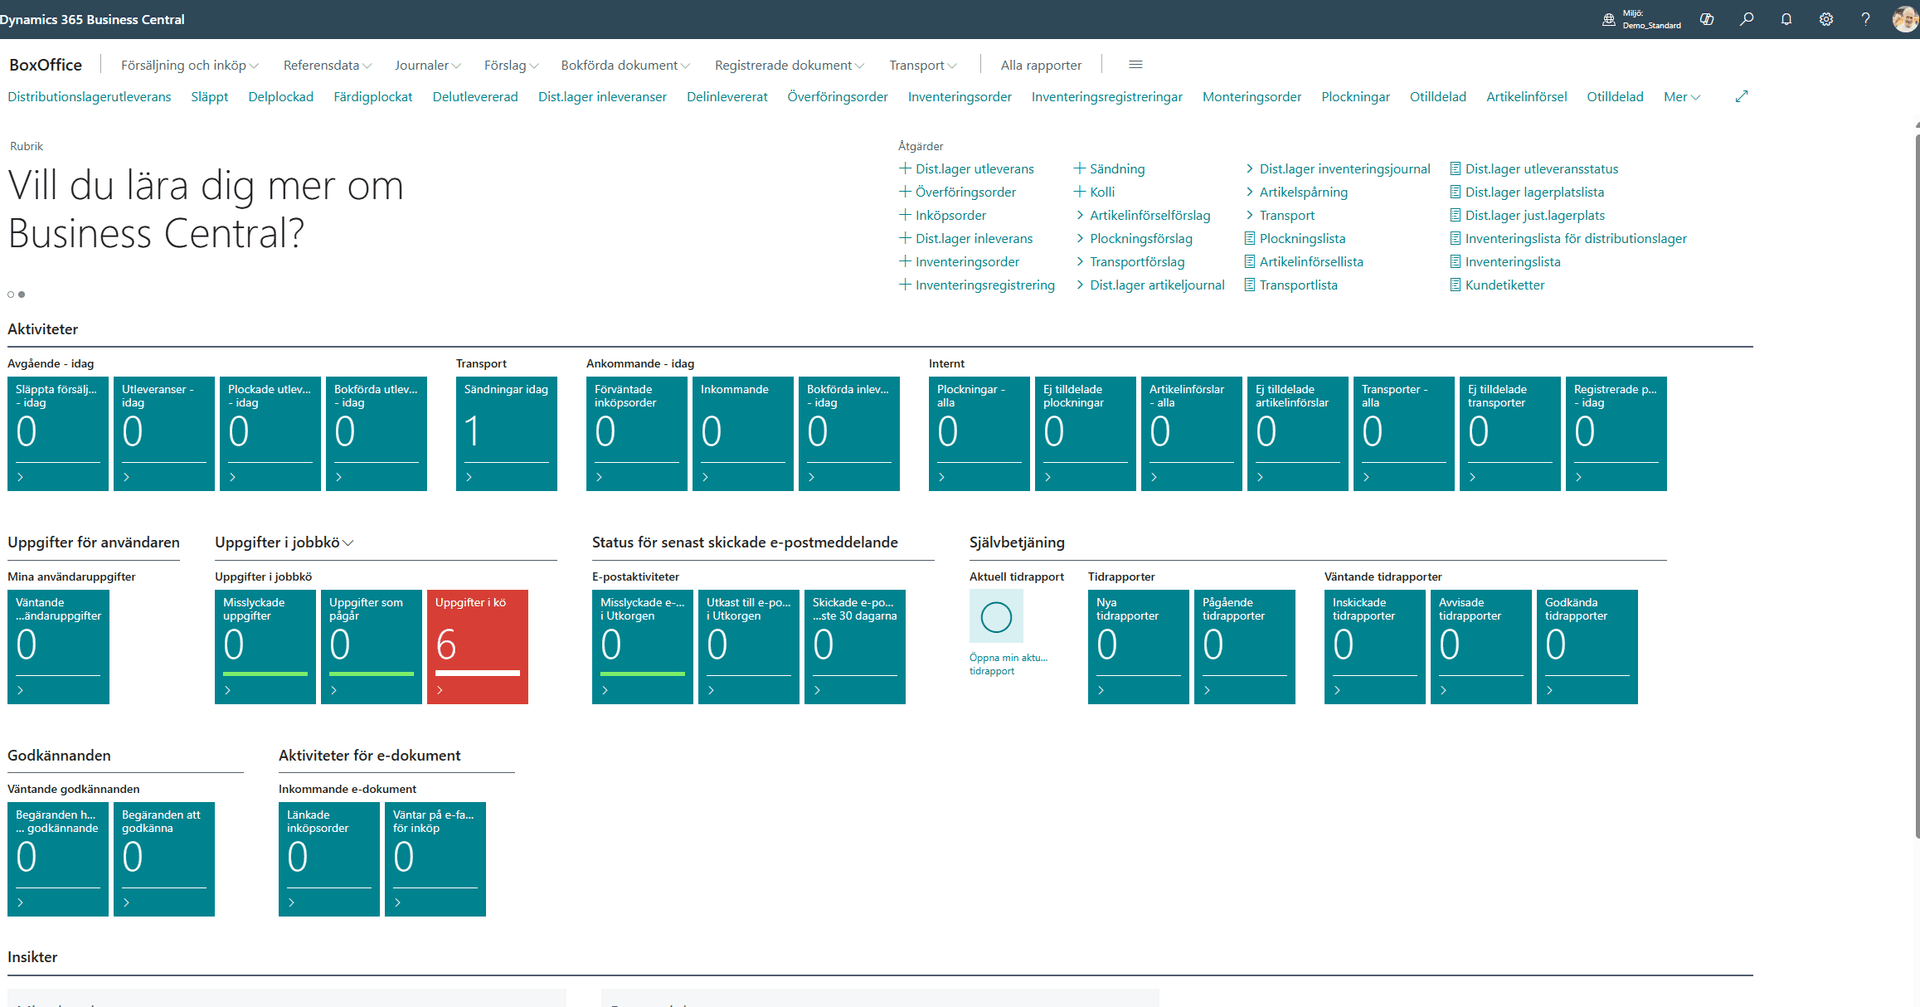The width and height of the screenshot is (1920, 1007).
Task: Expand the Registrerade dokument menu
Action: click(790, 65)
